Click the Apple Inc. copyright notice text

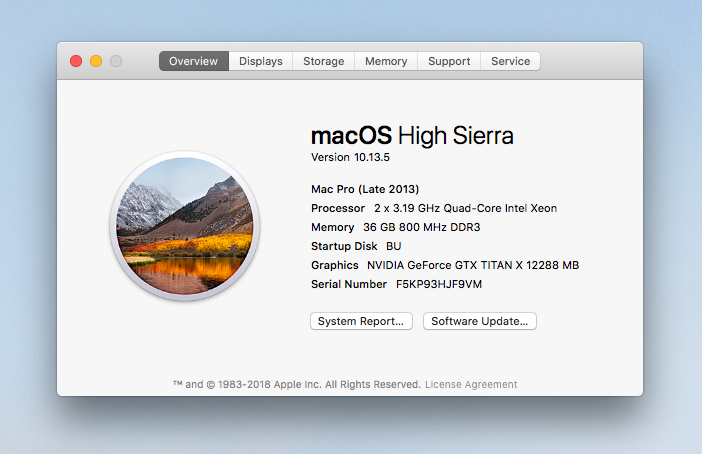[297, 385]
